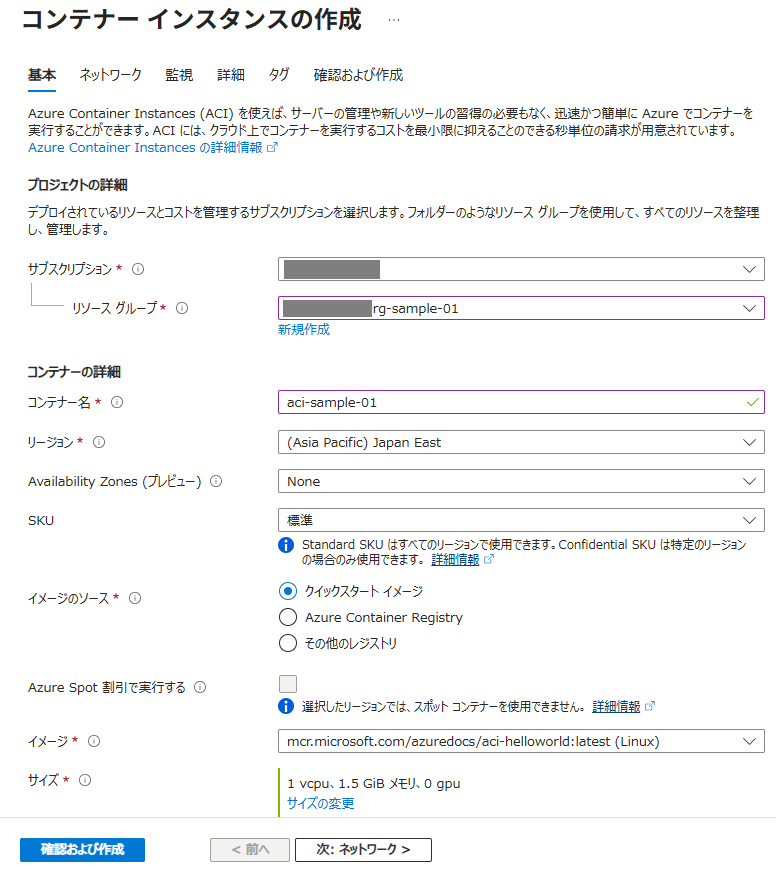776x870 pixels.
Task: Switch to タグ tab
Action: tap(279, 75)
